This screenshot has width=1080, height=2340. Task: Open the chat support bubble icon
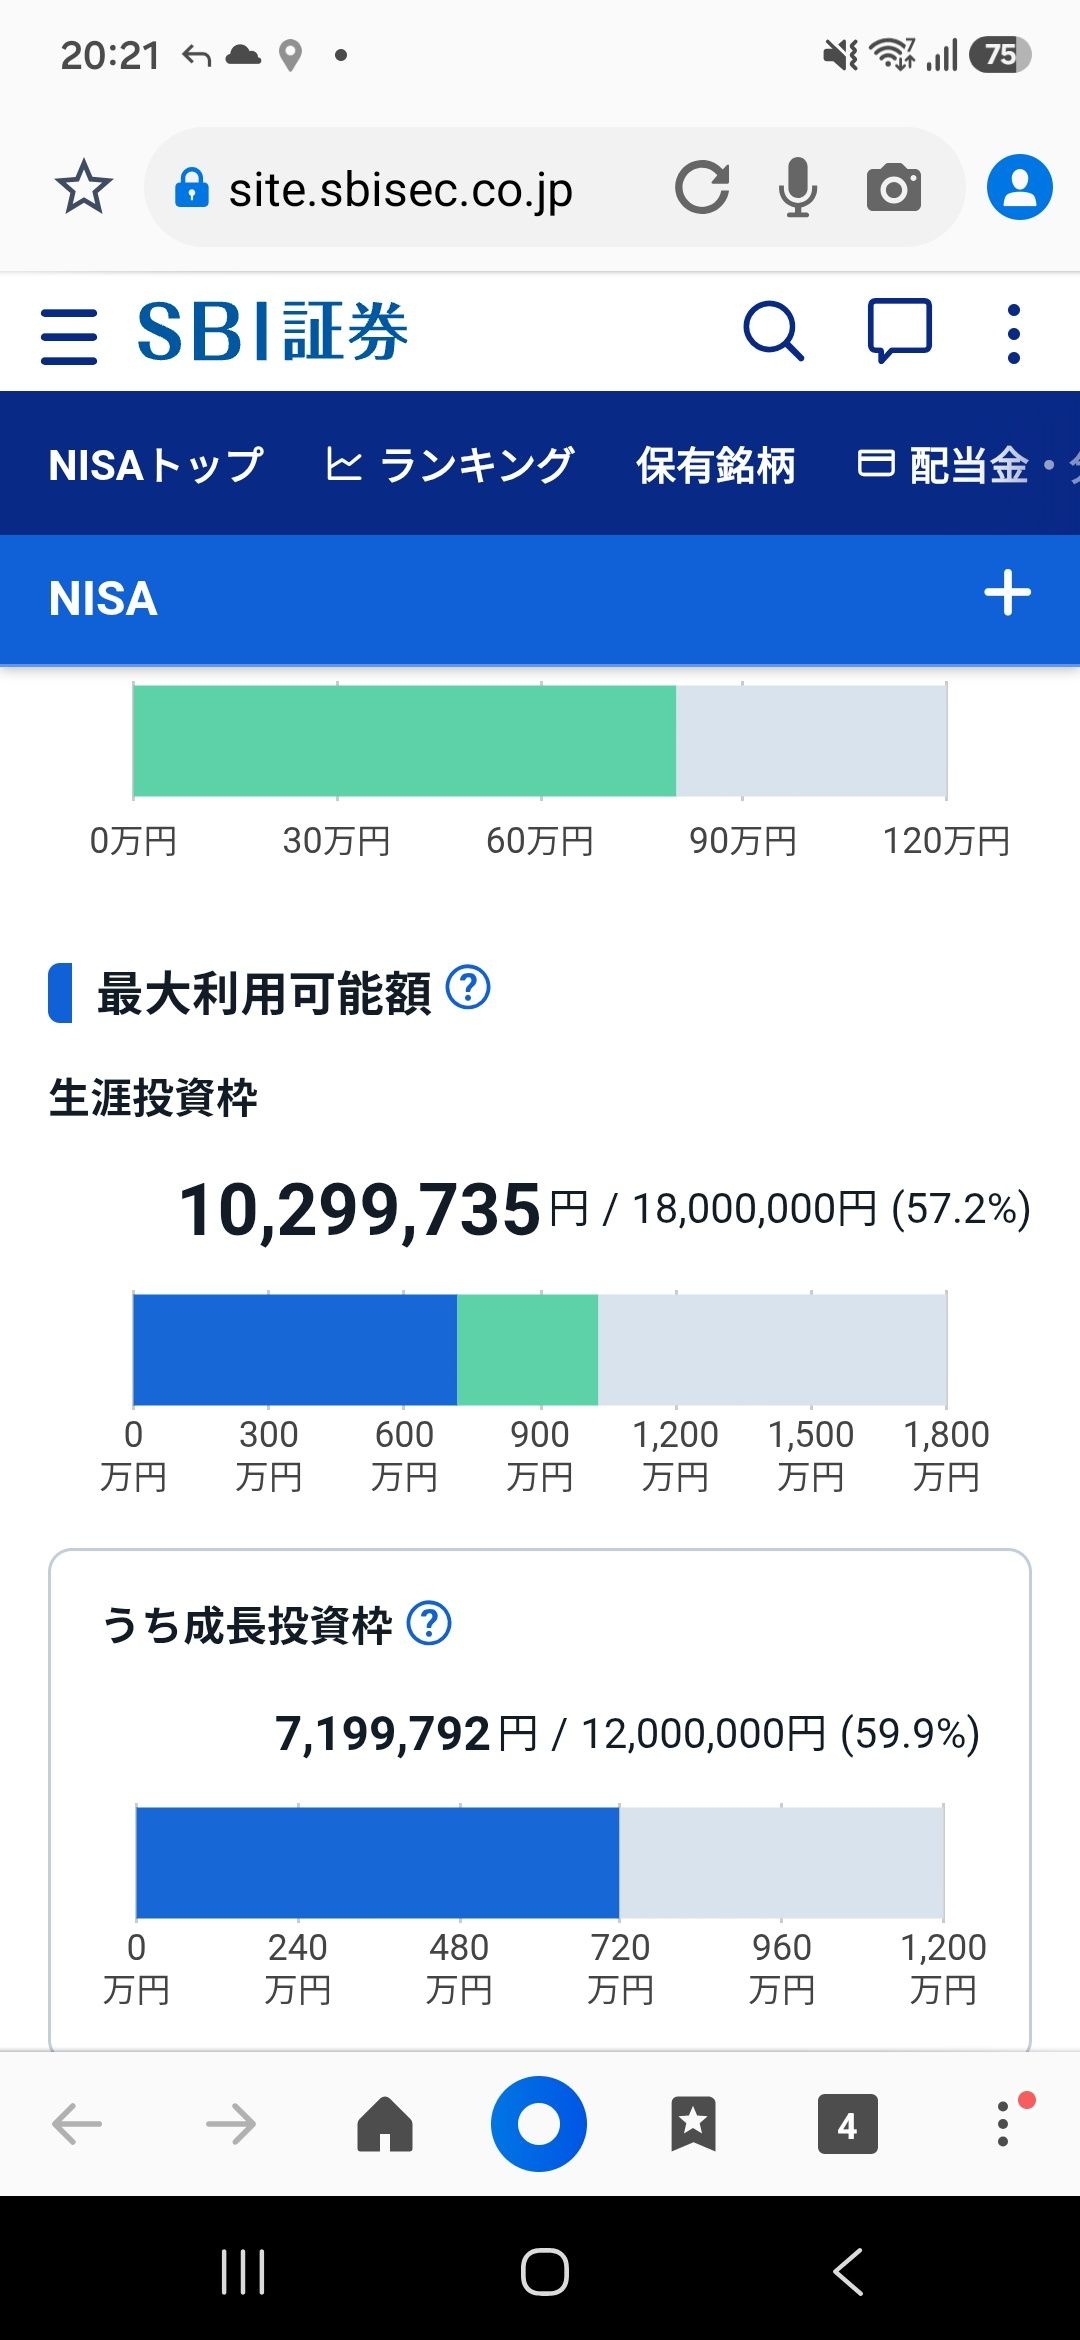tap(899, 331)
